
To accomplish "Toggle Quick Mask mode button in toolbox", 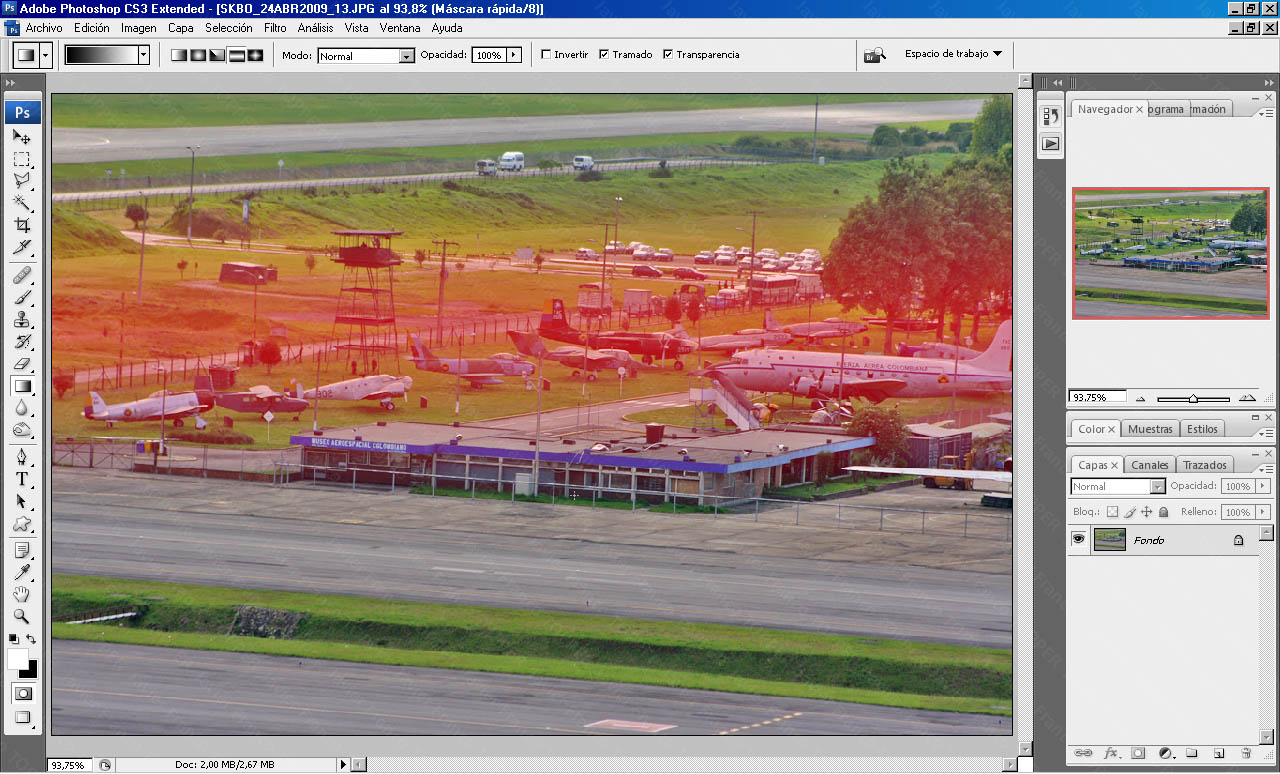I will (22, 693).
